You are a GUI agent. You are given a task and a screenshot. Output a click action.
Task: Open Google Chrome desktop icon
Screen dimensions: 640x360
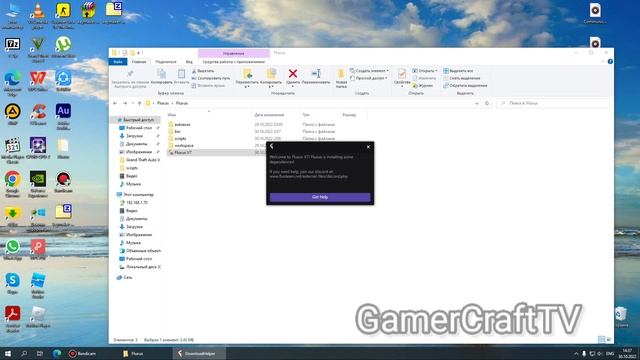13,184
